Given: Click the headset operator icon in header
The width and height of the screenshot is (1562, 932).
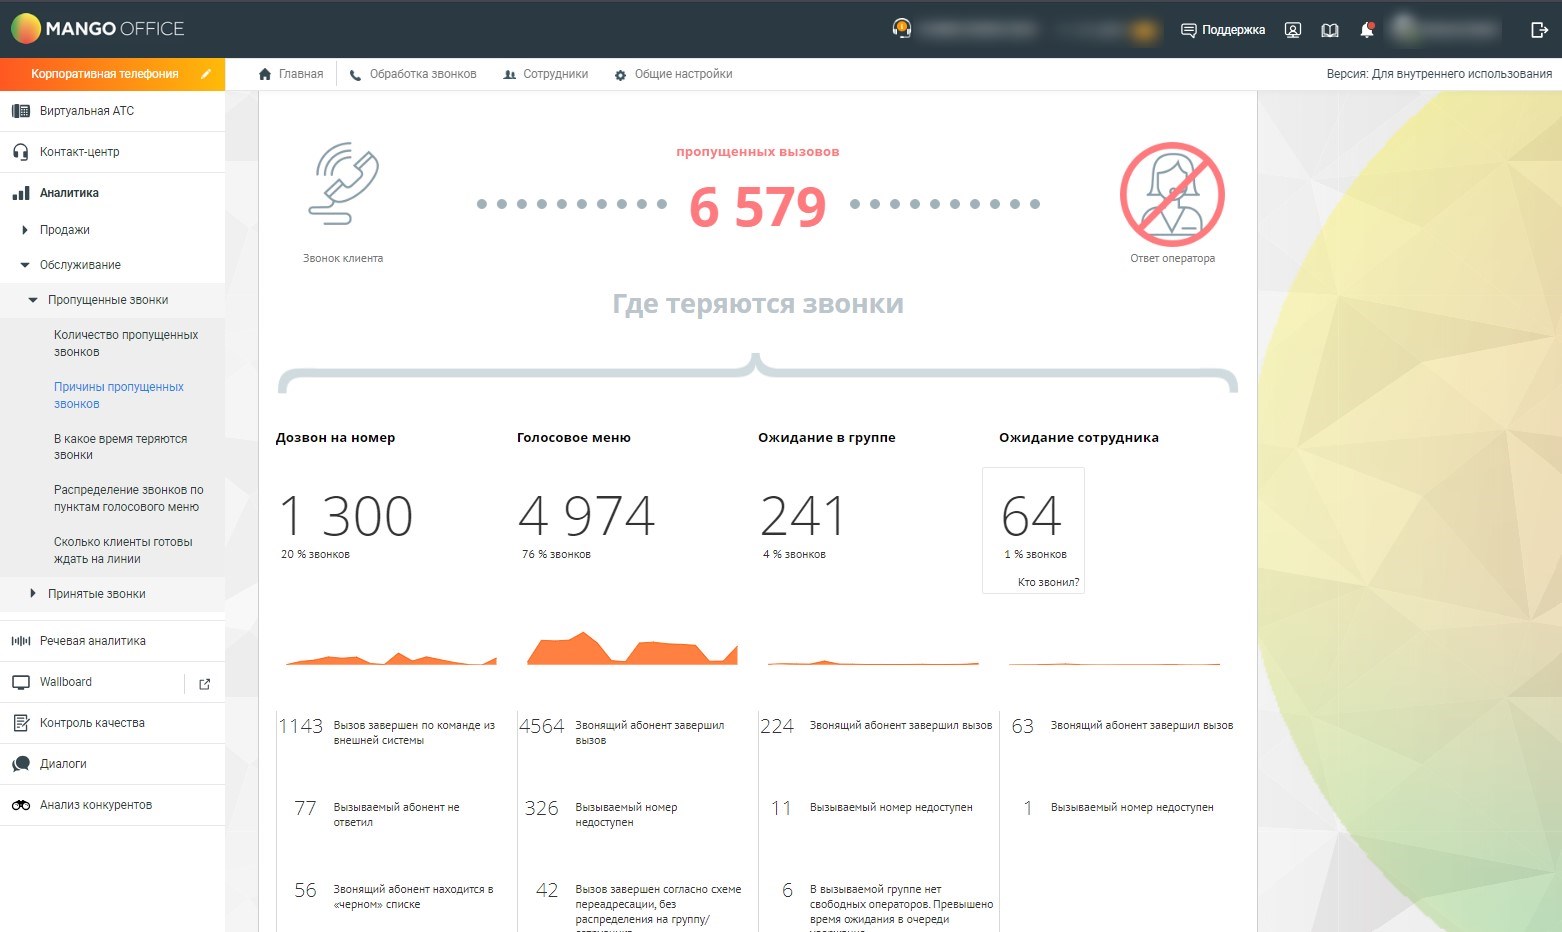Looking at the screenshot, I should [901, 29].
